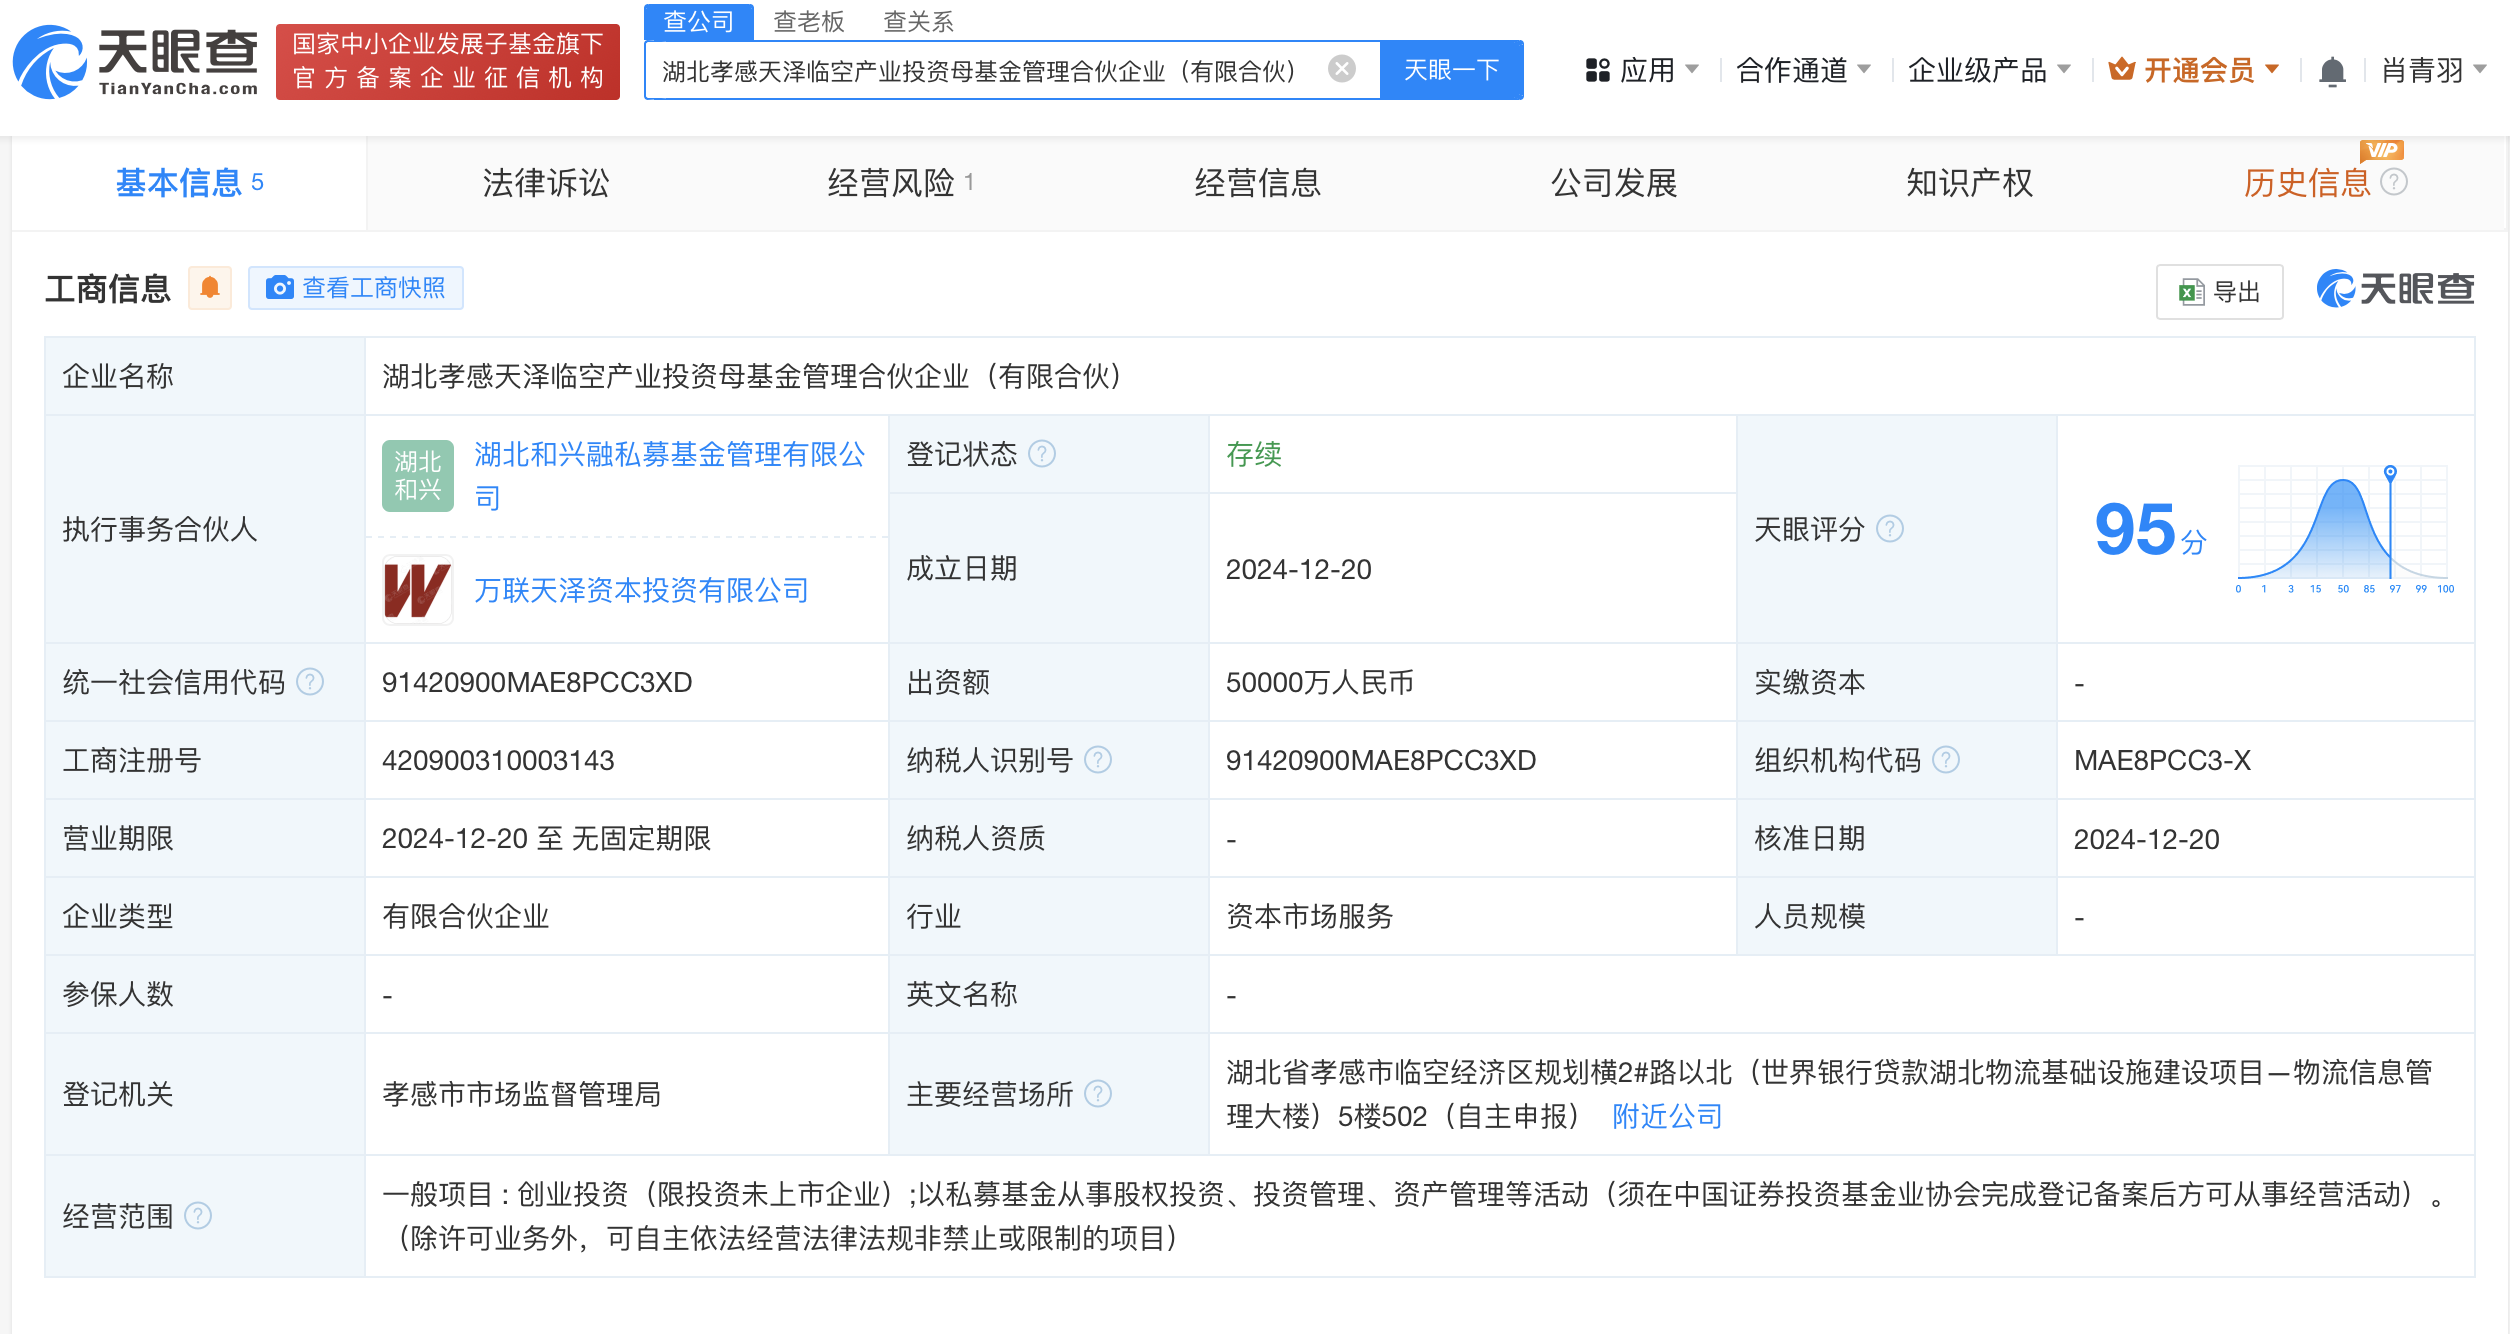Click the registration number 420900310003143
This screenshot has height=1334, width=2510.
tap(498, 760)
